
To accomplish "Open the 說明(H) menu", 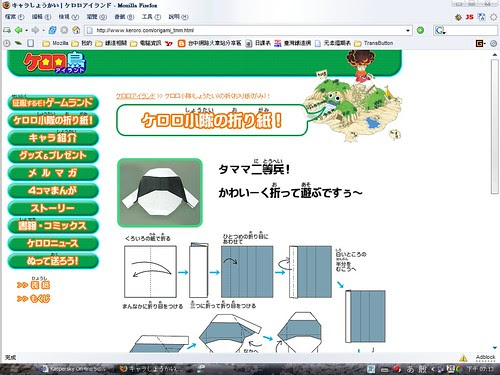I will click(x=178, y=17).
